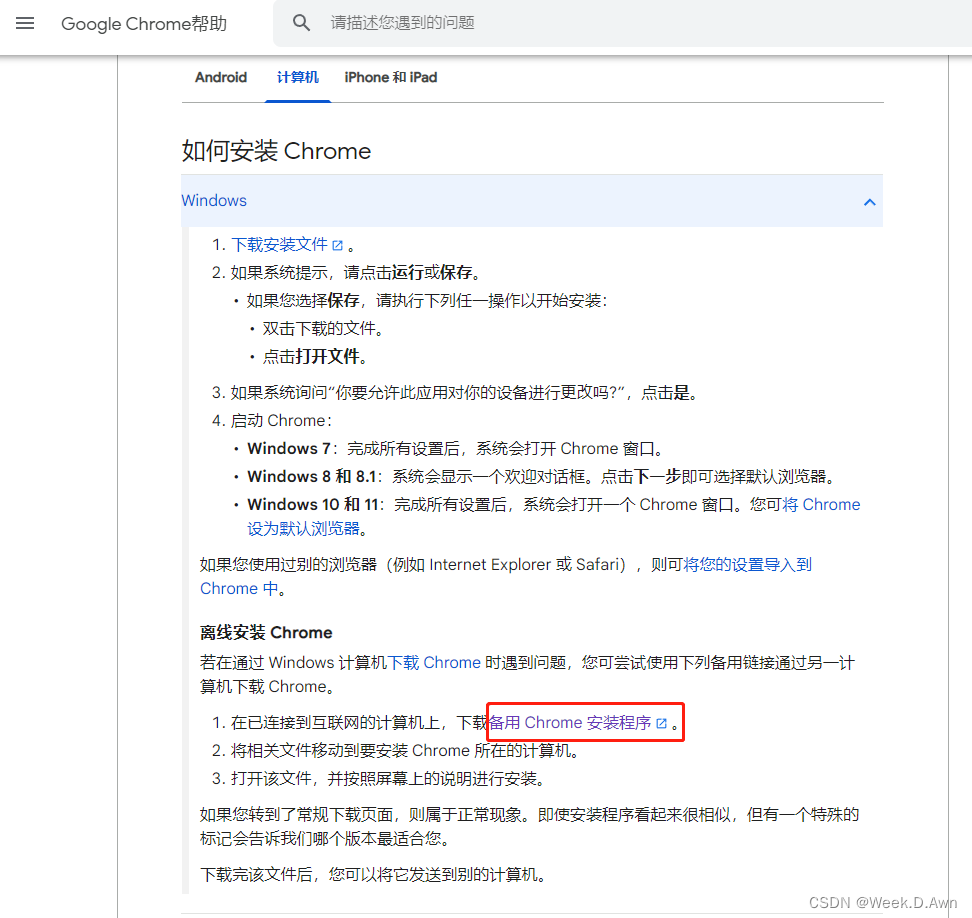Image resolution: width=972 pixels, height=918 pixels.
Task: Open Google Chrome帮助 home title
Action: 144,24
